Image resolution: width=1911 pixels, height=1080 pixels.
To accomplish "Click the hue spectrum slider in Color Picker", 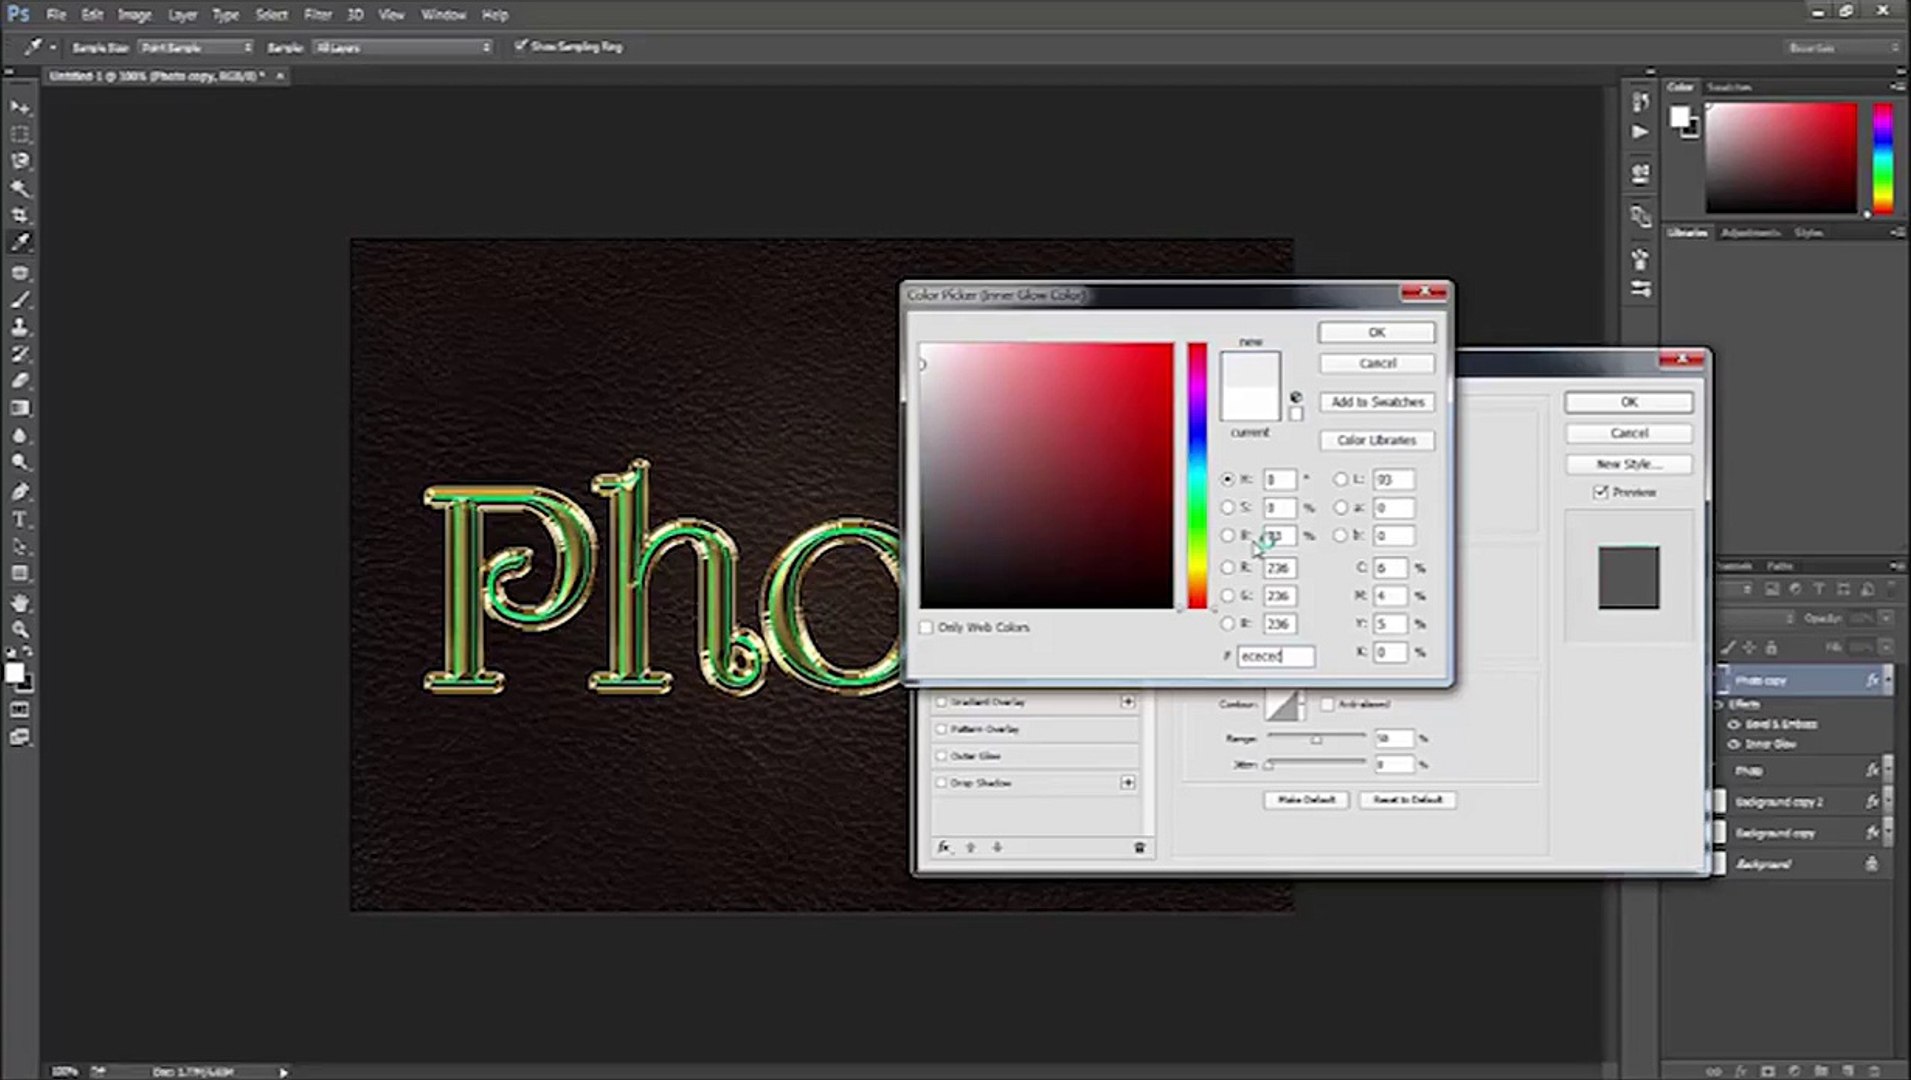I will pos(1197,476).
